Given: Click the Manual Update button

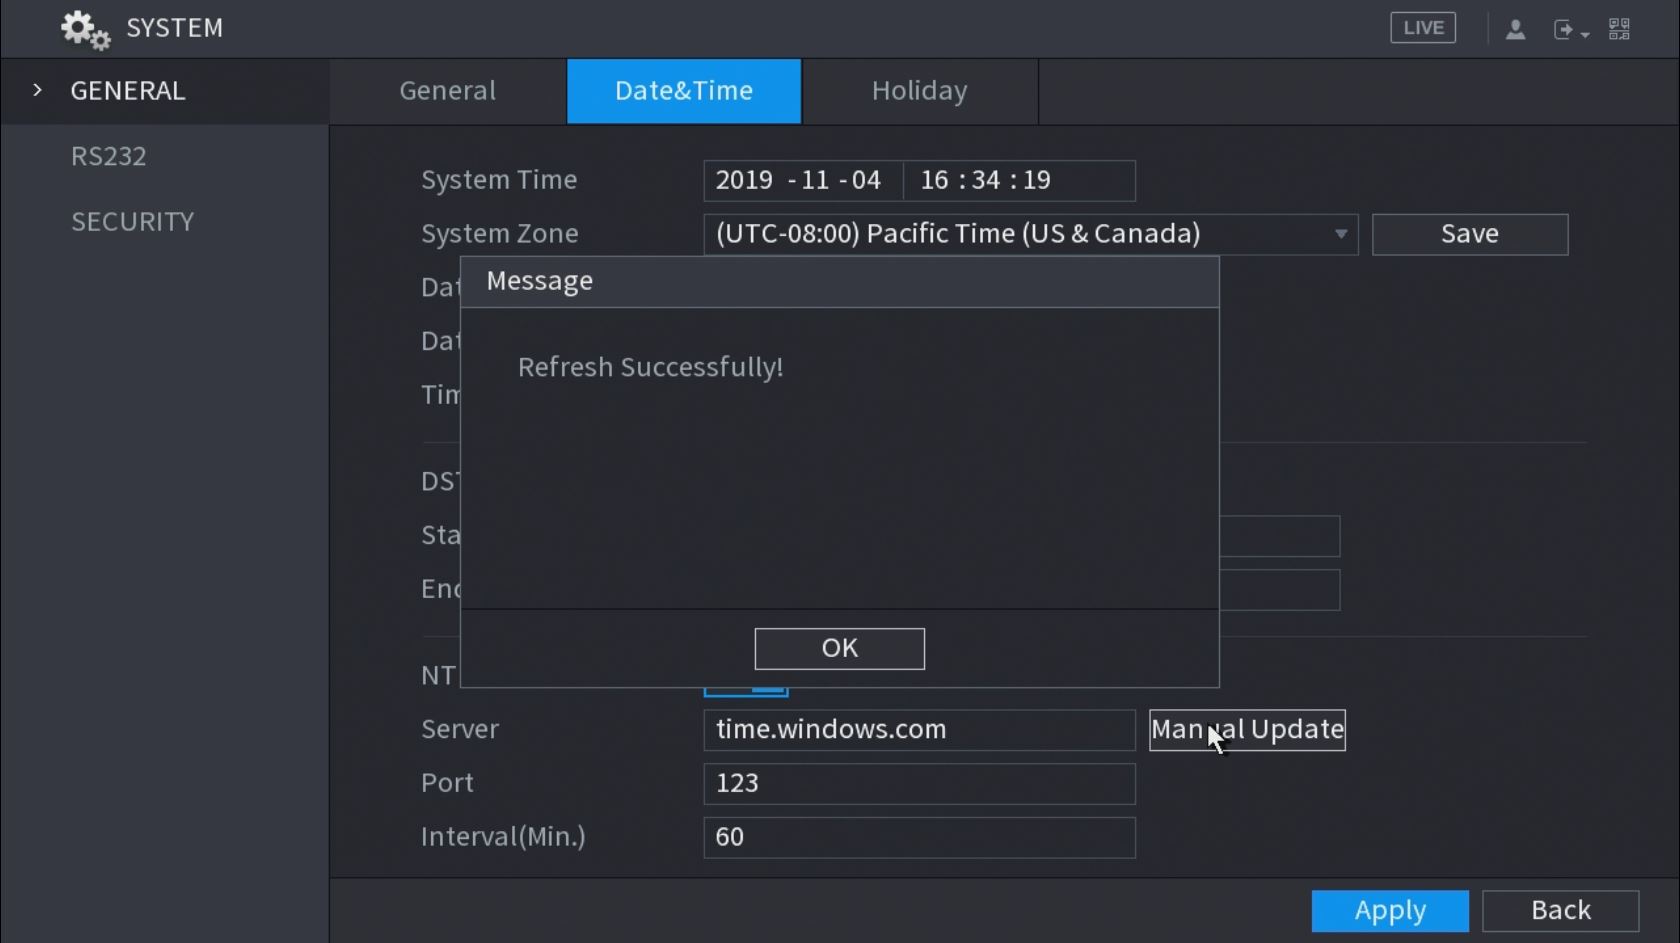Looking at the screenshot, I should tap(1247, 730).
